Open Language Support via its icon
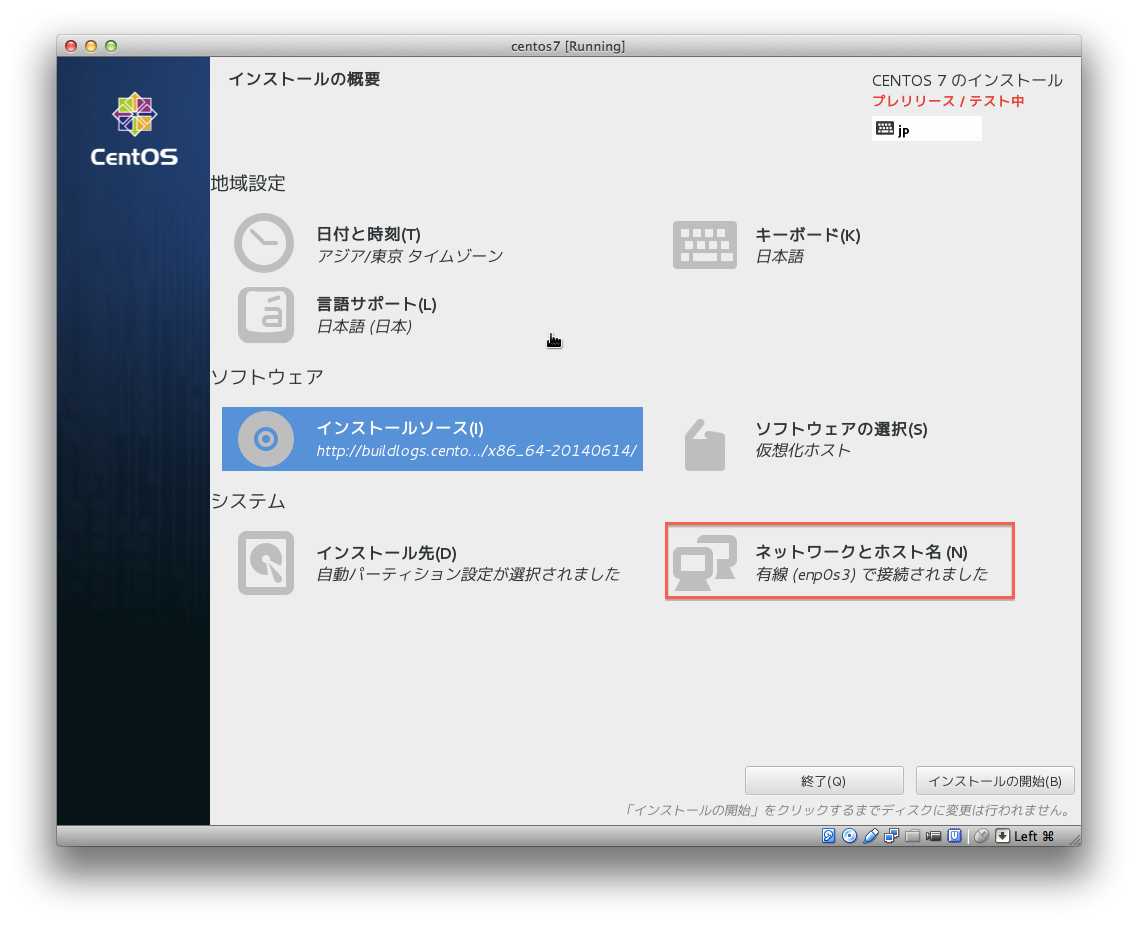1138x925 pixels. (x=264, y=314)
